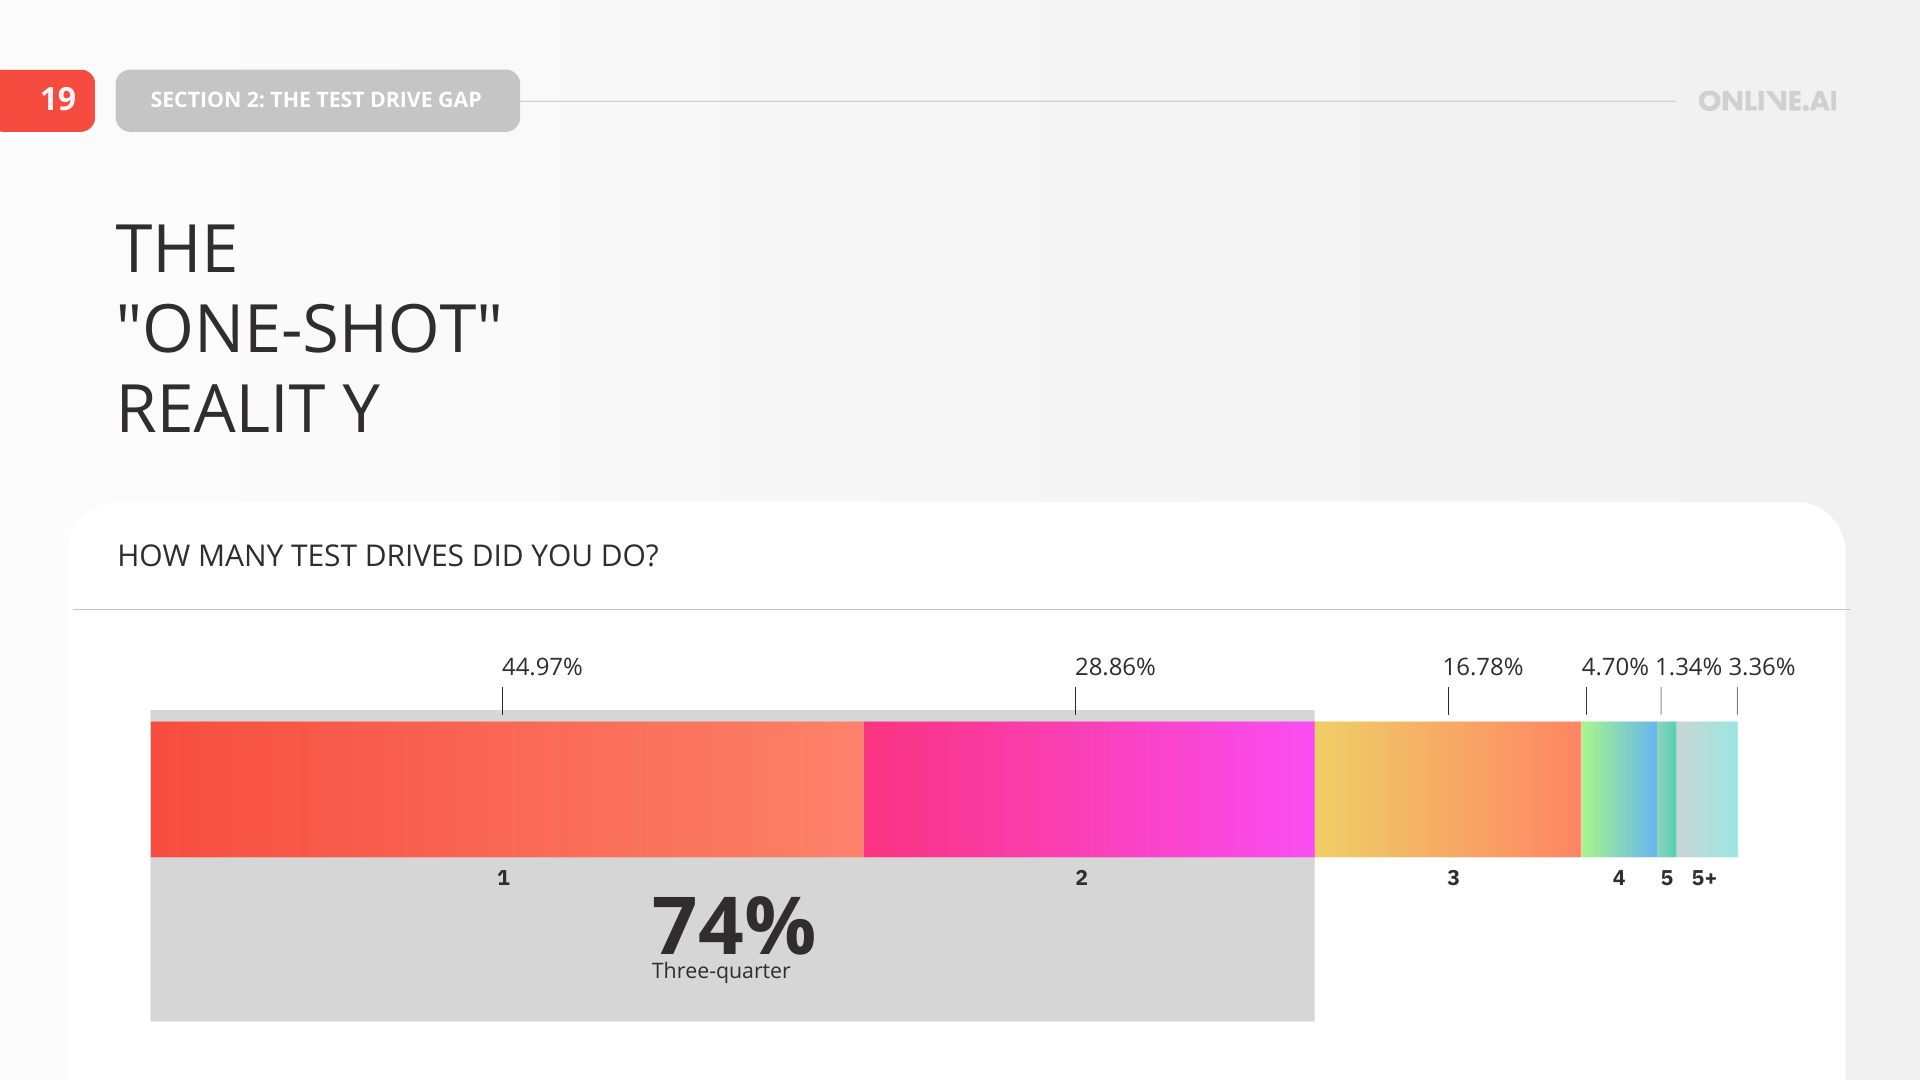Screen dimensions: 1920x1080
Task: Select the "How many test drives" chart heading
Action: pyautogui.click(x=388, y=556)
